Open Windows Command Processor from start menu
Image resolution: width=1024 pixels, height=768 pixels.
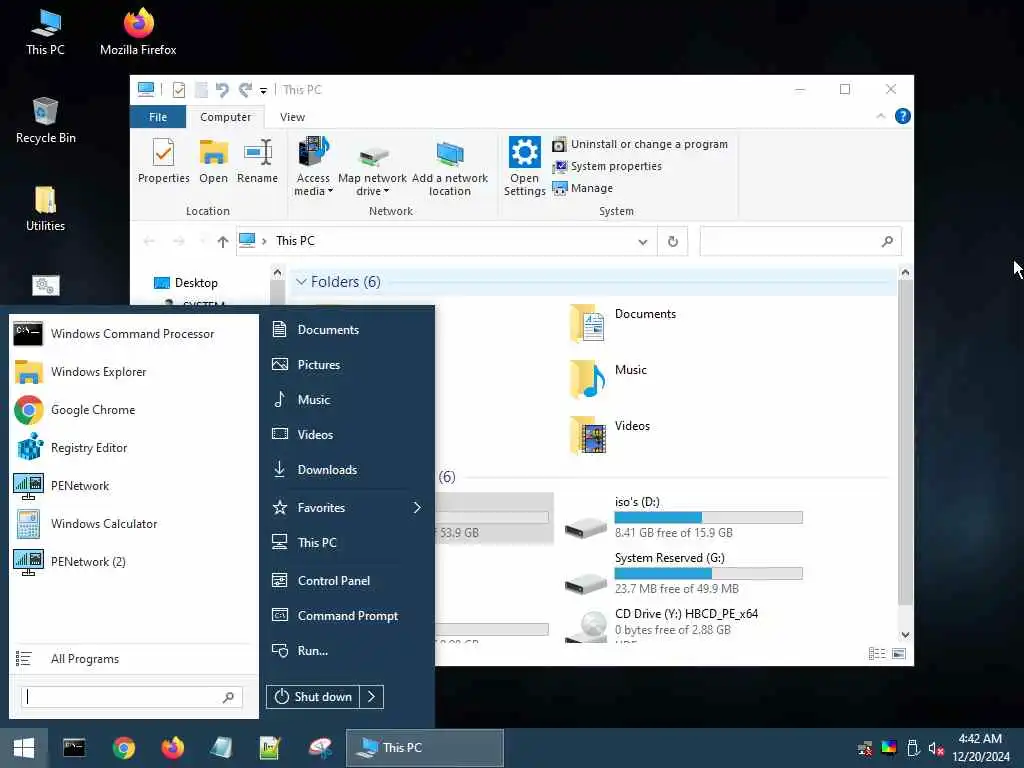(x=133, y=334)
